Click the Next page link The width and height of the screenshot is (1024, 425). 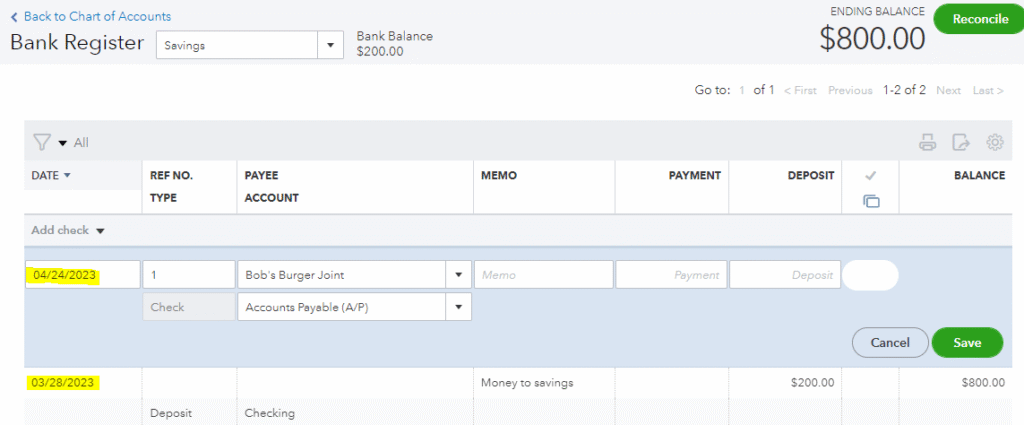pyautogui.click(x=948, y=91)
